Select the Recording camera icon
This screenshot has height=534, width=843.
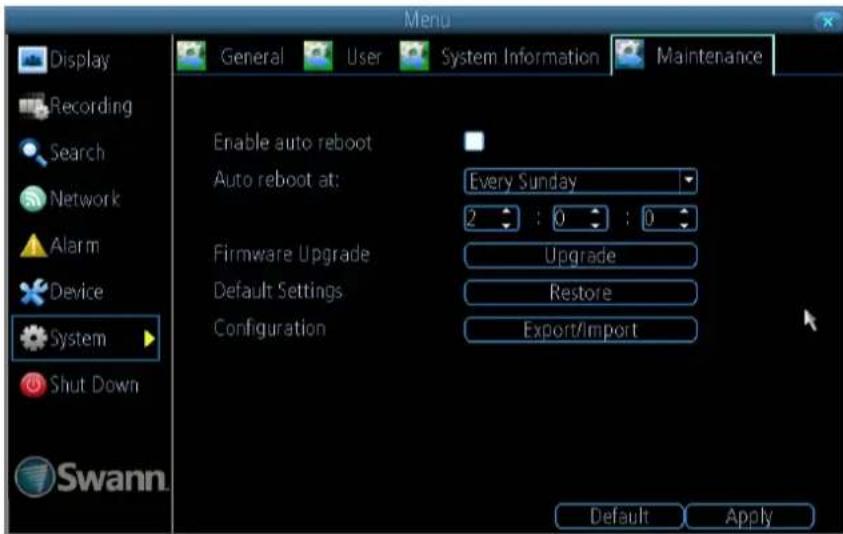click(33, 106)
